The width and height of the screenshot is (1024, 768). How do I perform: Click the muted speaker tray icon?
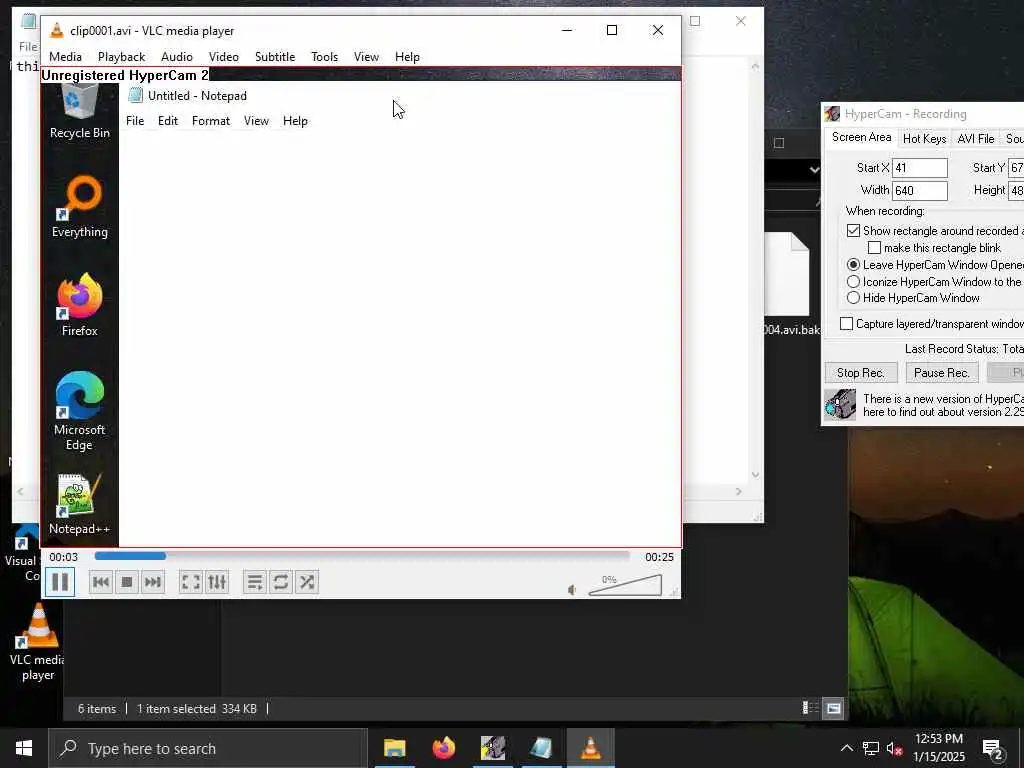pos(894,748)
